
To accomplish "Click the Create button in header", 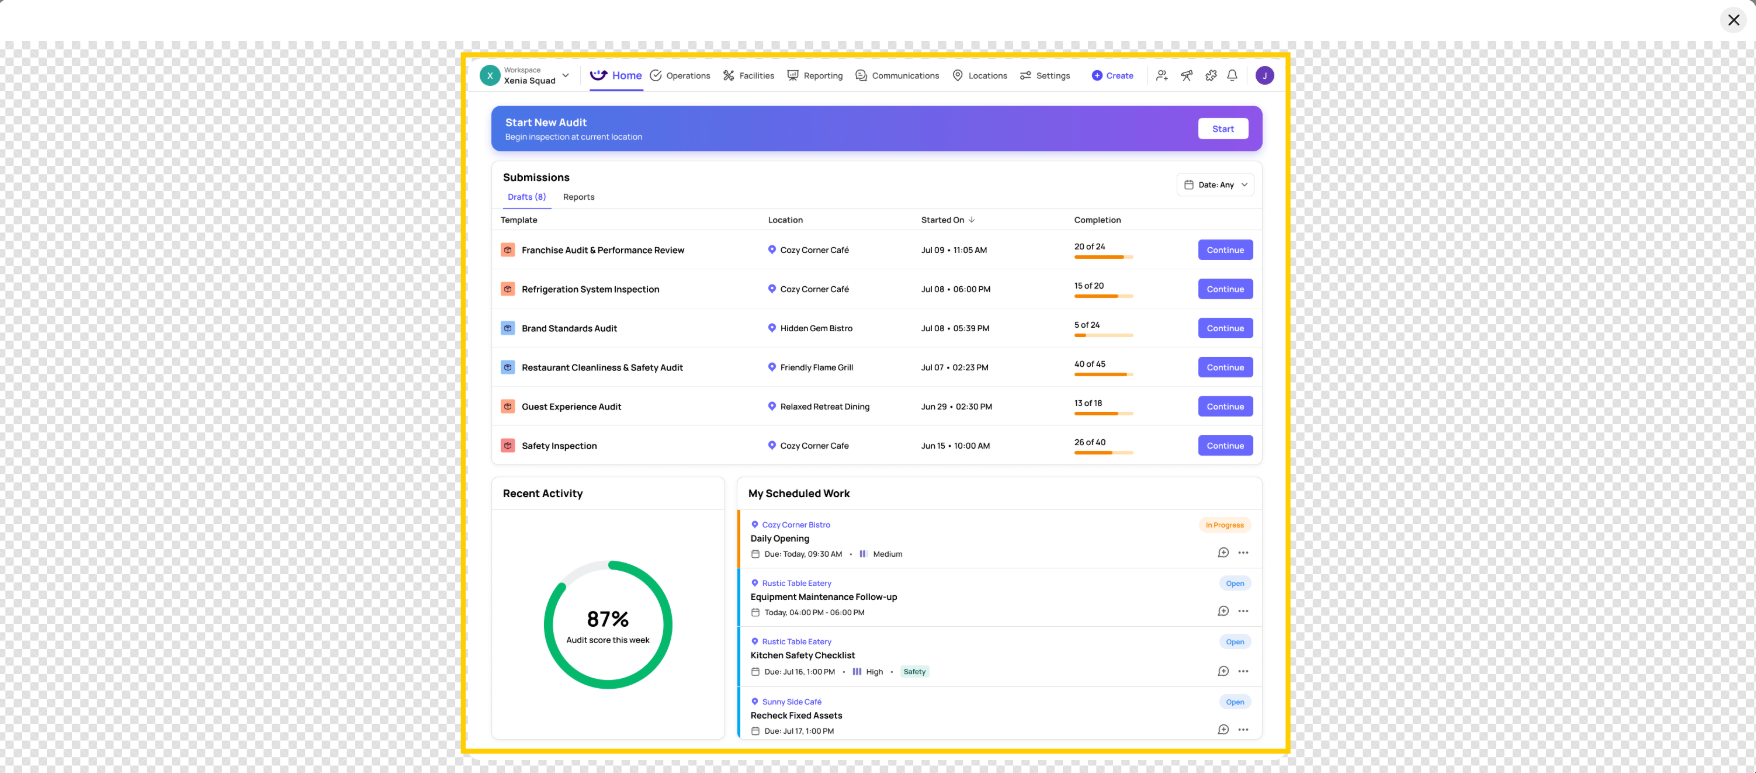I will pos(1112,76).
